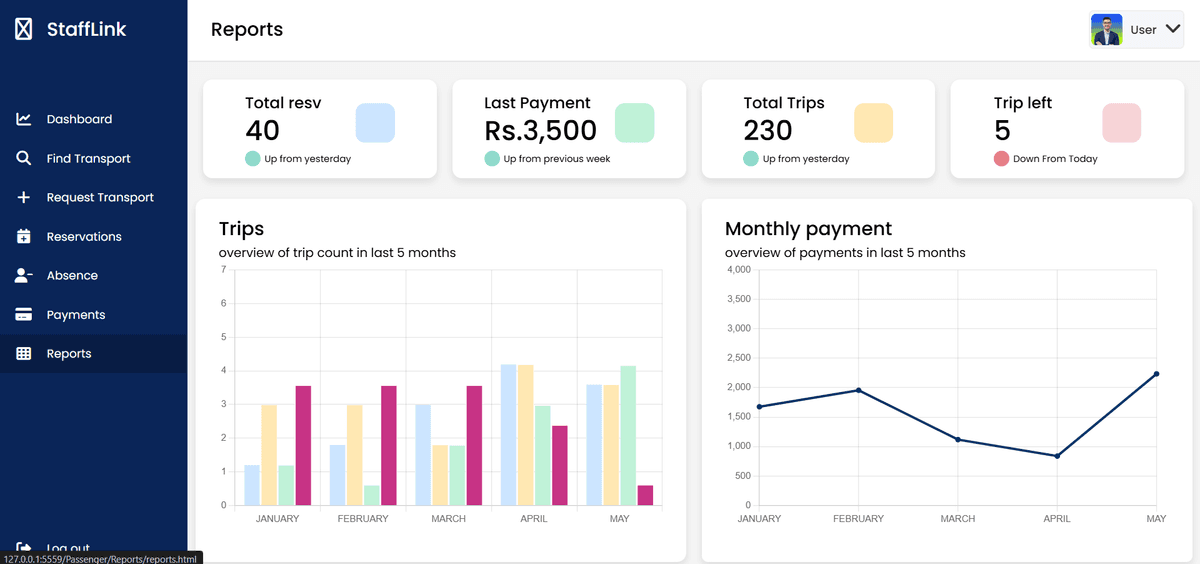Screen dimensions: 1200x564
Task: Click the magenta January bar in Trips chart
Action: 303,446
